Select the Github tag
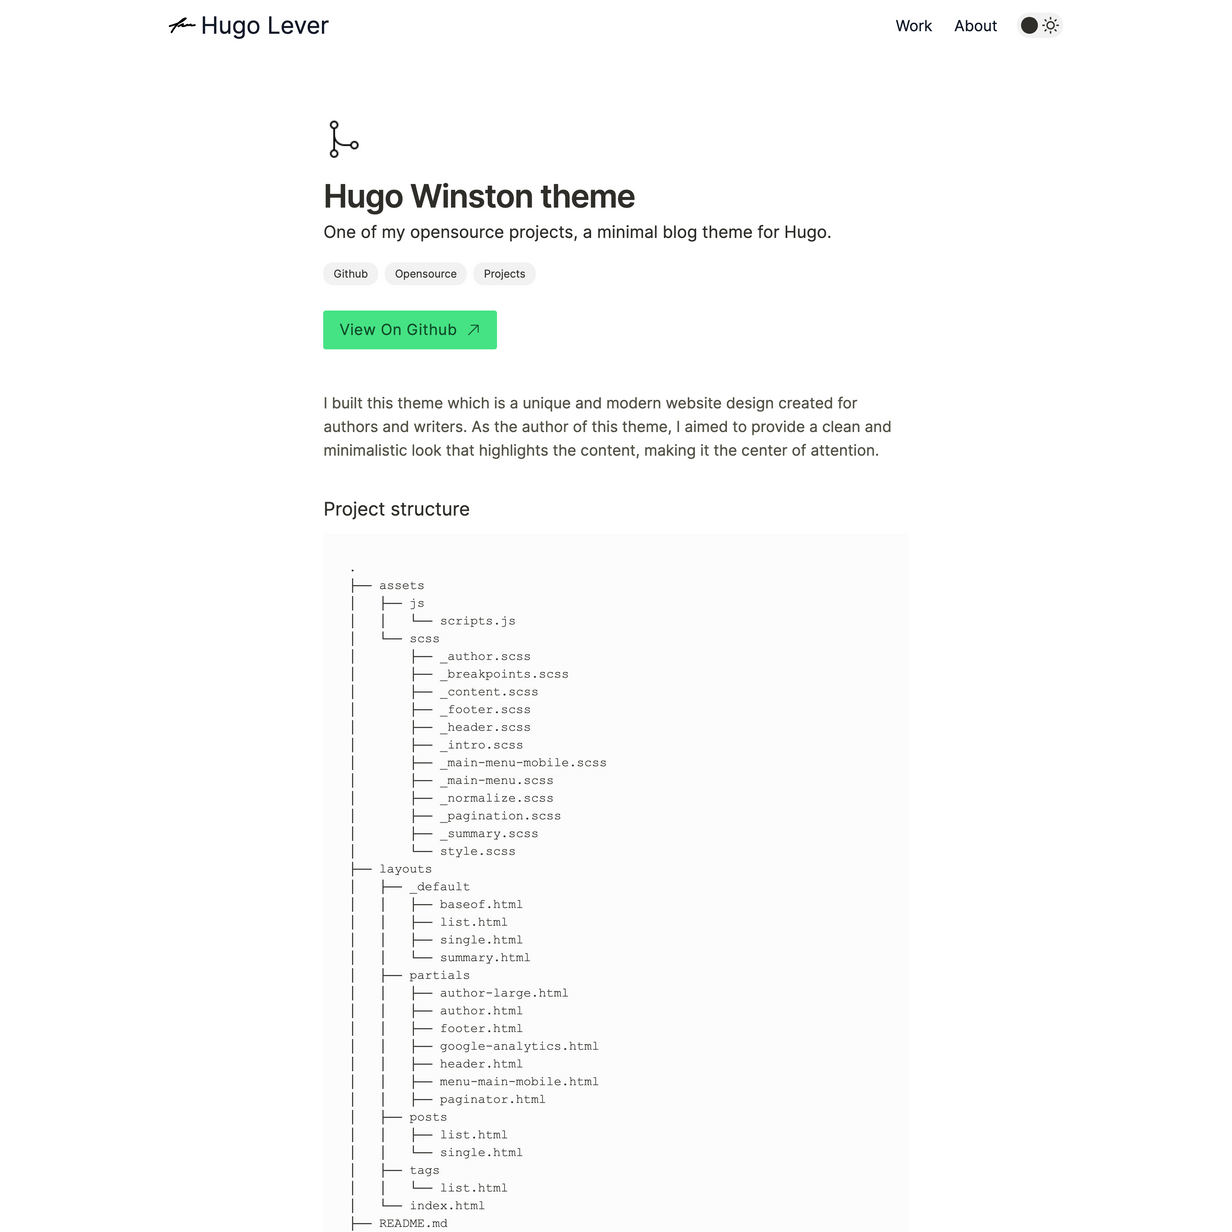 point(351,274)
